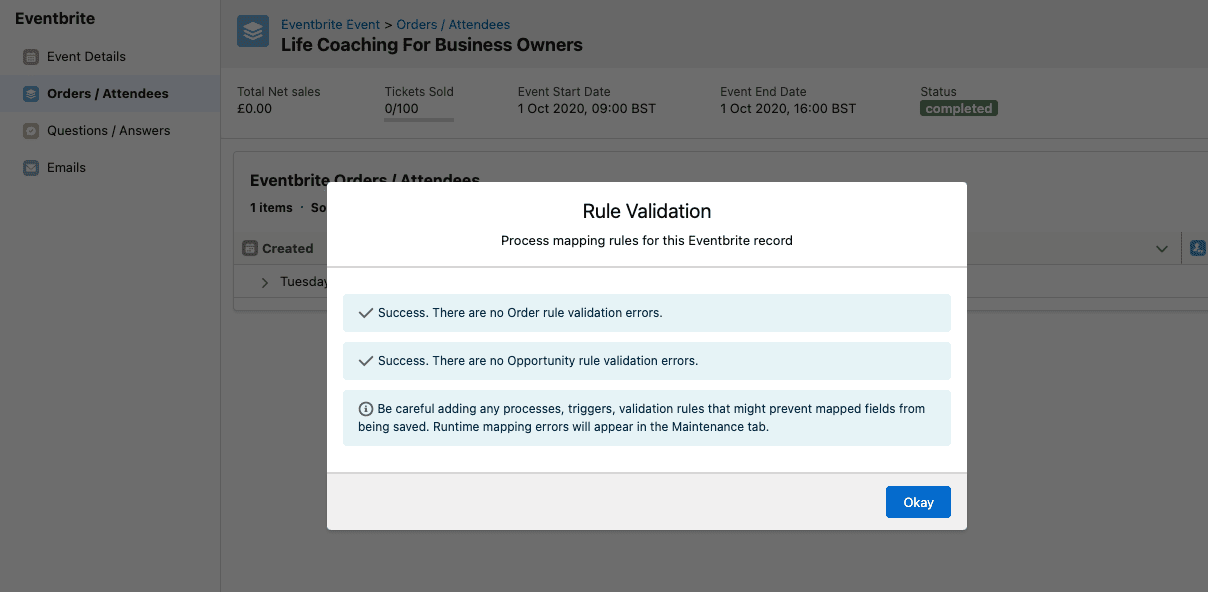Image resolution: width=1208 pixels, height=592 pixels.
Task: Click the blue person icon in table header
Action: coord(1198,248)
